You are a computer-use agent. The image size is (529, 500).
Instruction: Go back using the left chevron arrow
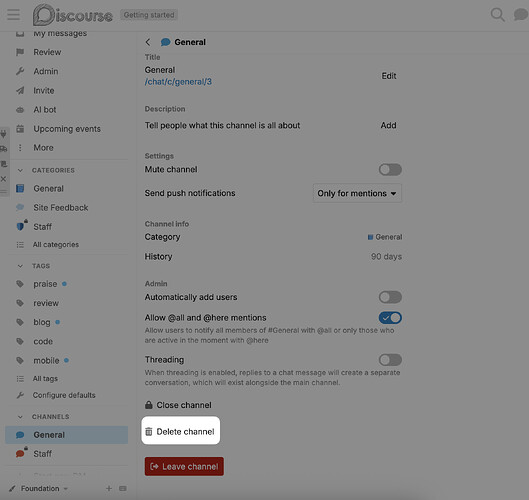click(x=148, y=42)
